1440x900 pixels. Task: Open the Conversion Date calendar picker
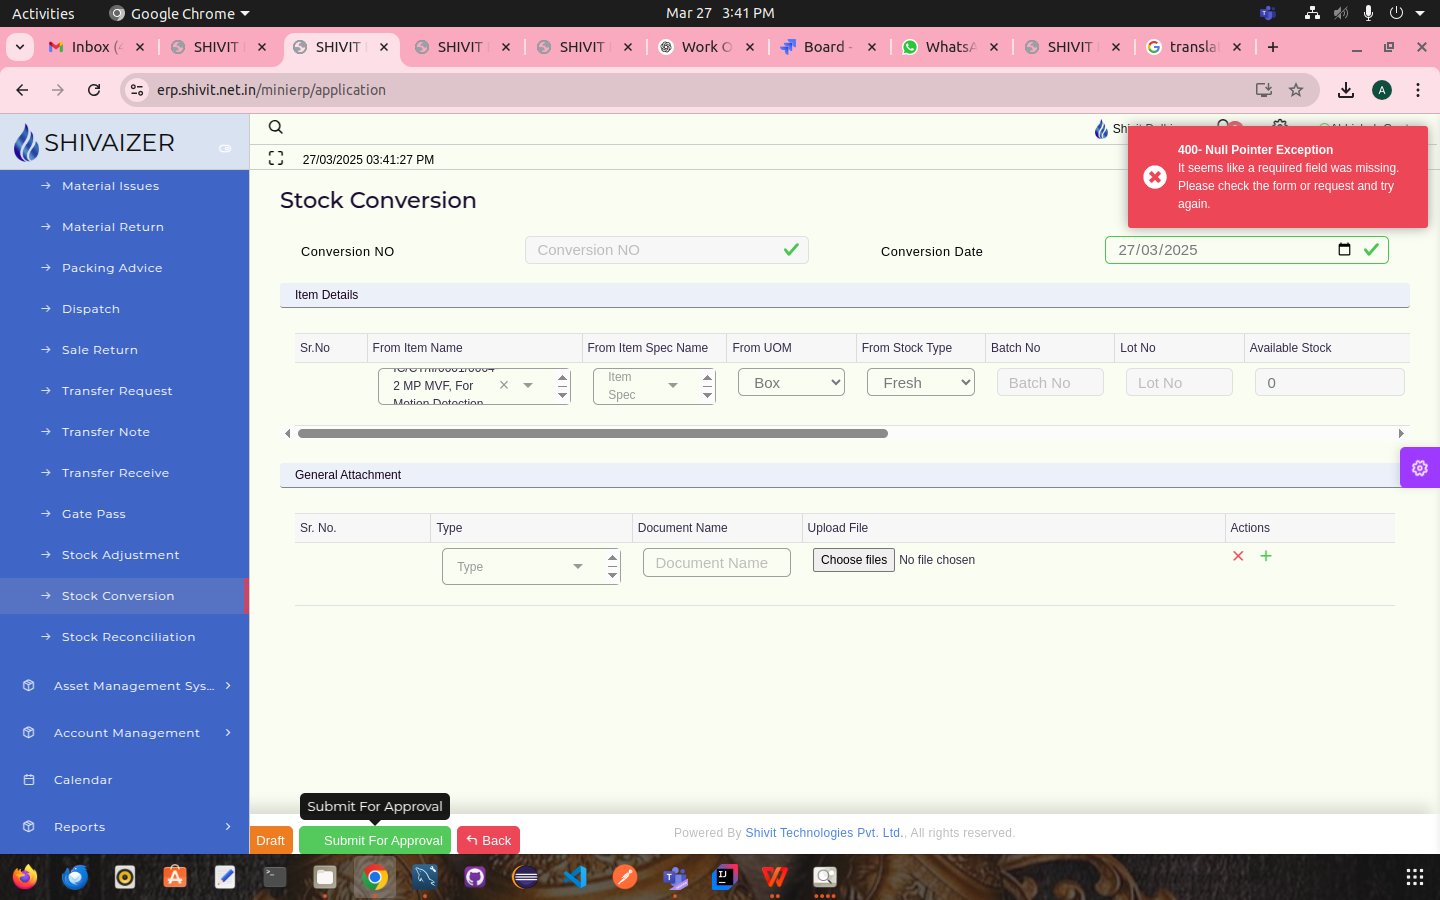(1344, 250)
